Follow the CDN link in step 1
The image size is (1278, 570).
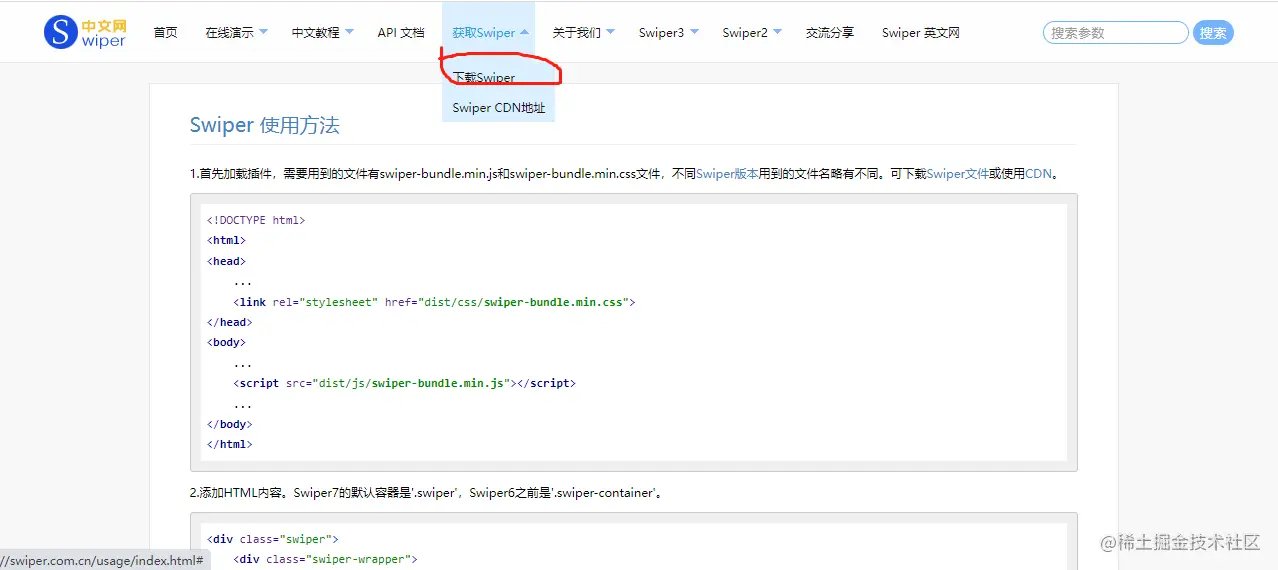click(1038, 173)
